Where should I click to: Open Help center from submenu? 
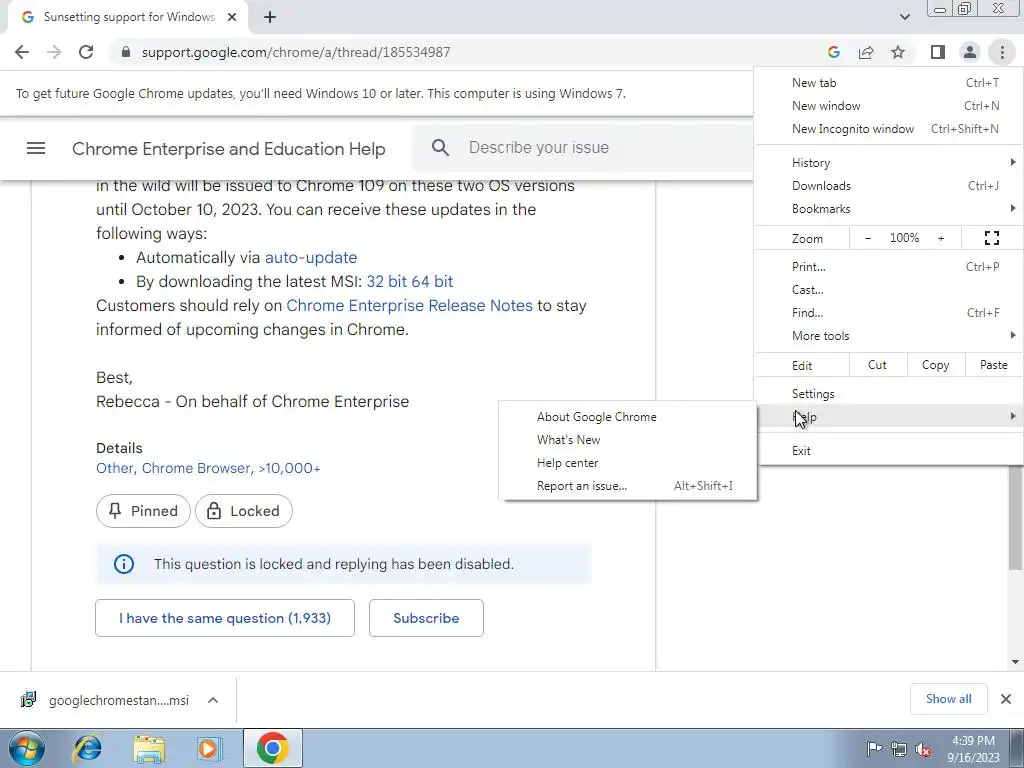click(x=628, y=462)
